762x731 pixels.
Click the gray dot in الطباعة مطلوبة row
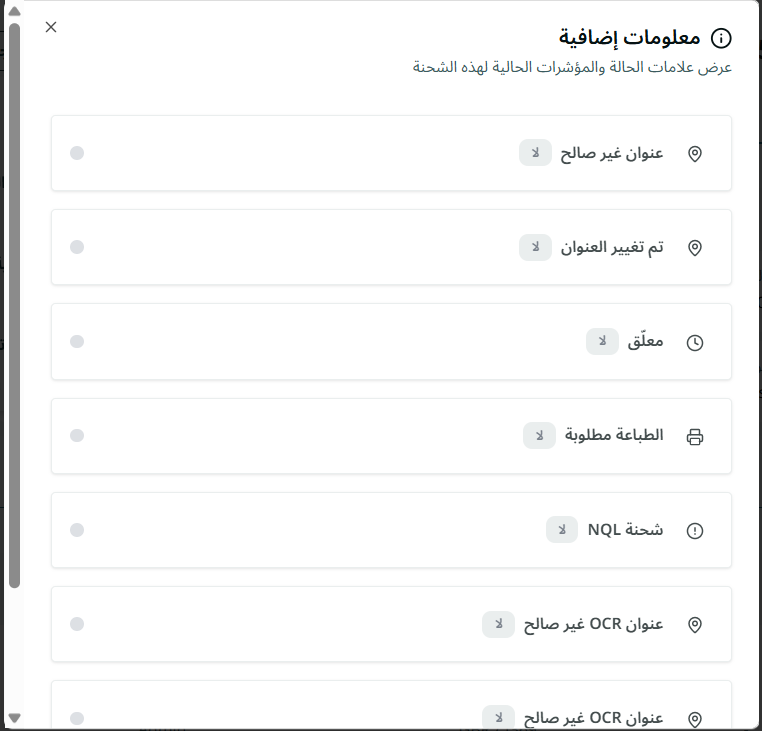pos(77,435)
